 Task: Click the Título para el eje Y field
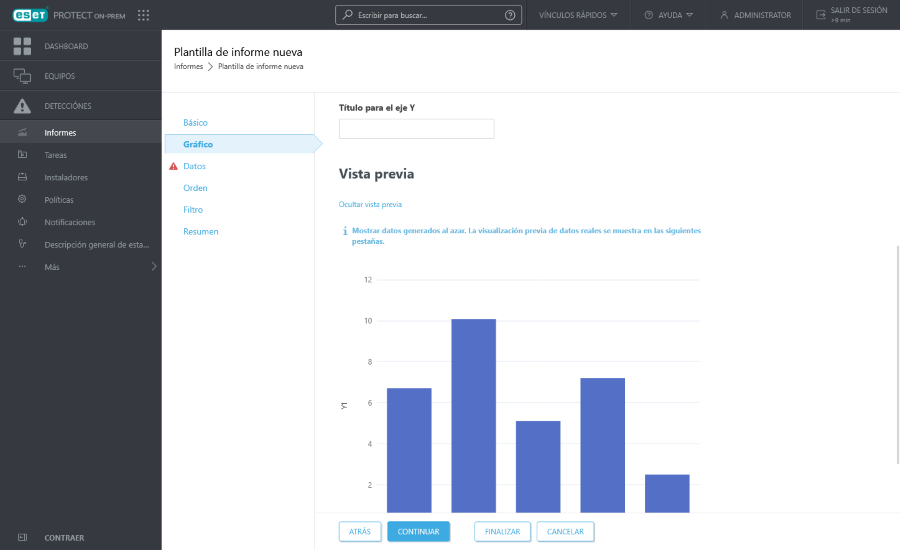416,129
